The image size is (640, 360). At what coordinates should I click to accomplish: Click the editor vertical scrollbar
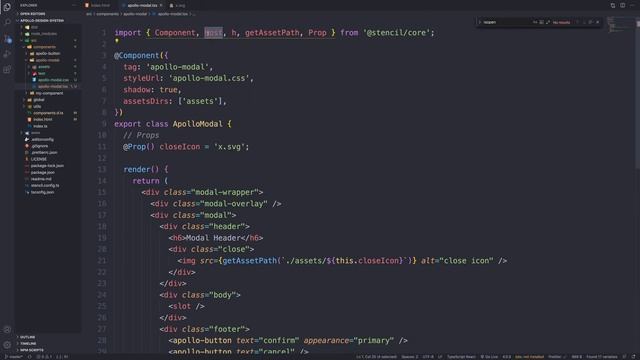[x=638, y=94]
